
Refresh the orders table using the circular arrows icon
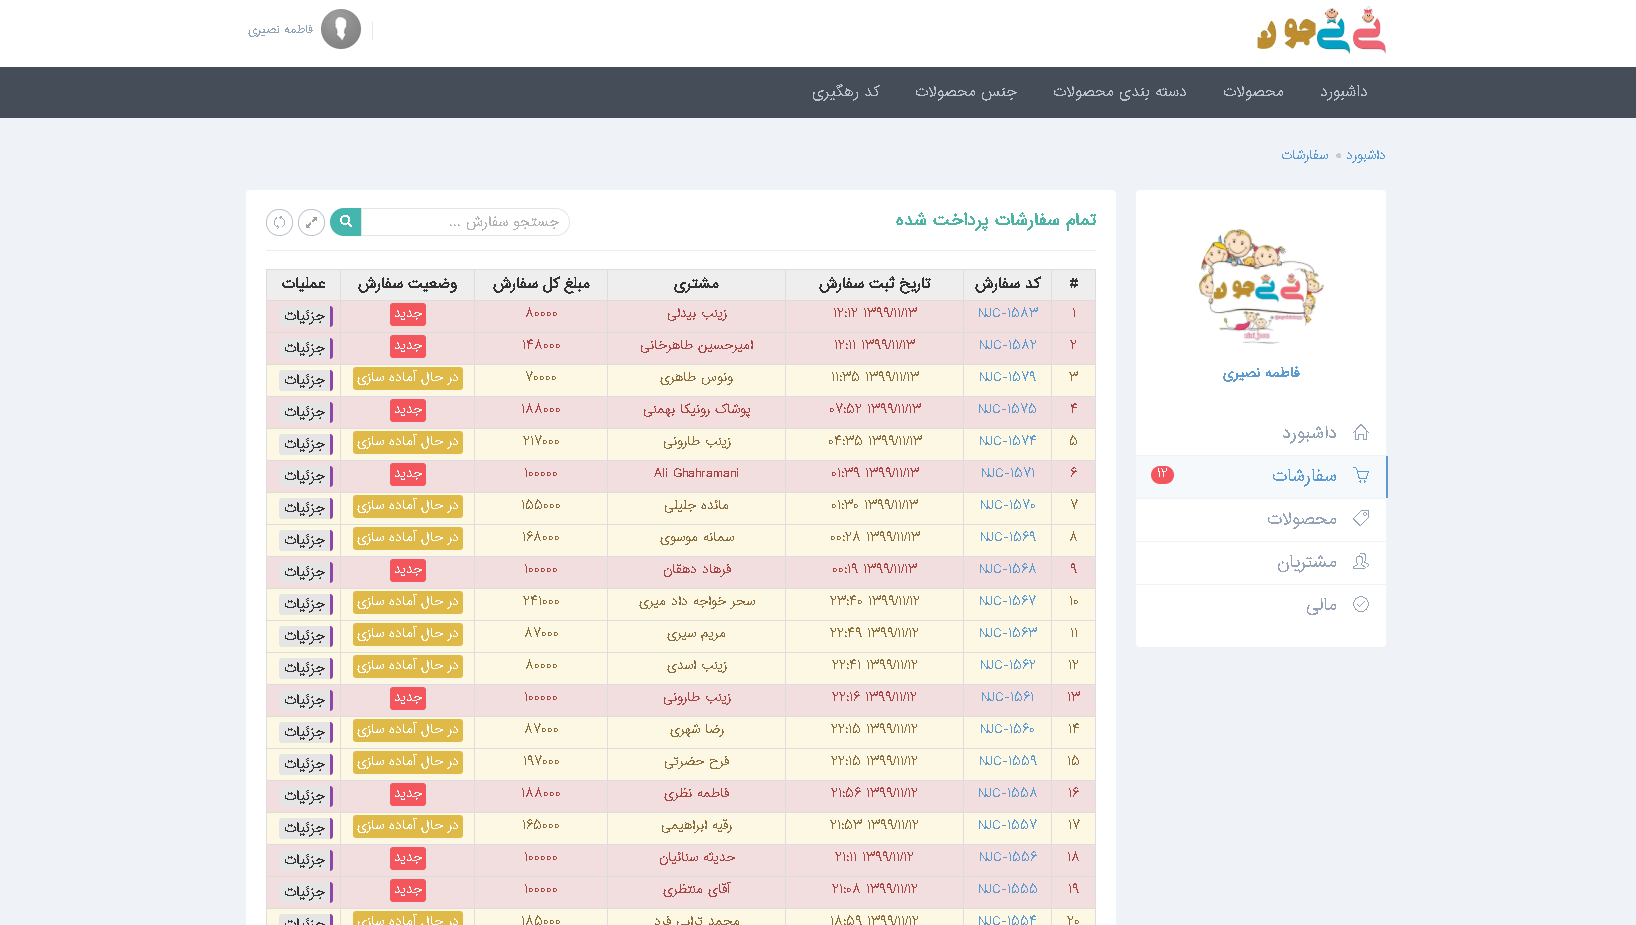tap(279, 222)
